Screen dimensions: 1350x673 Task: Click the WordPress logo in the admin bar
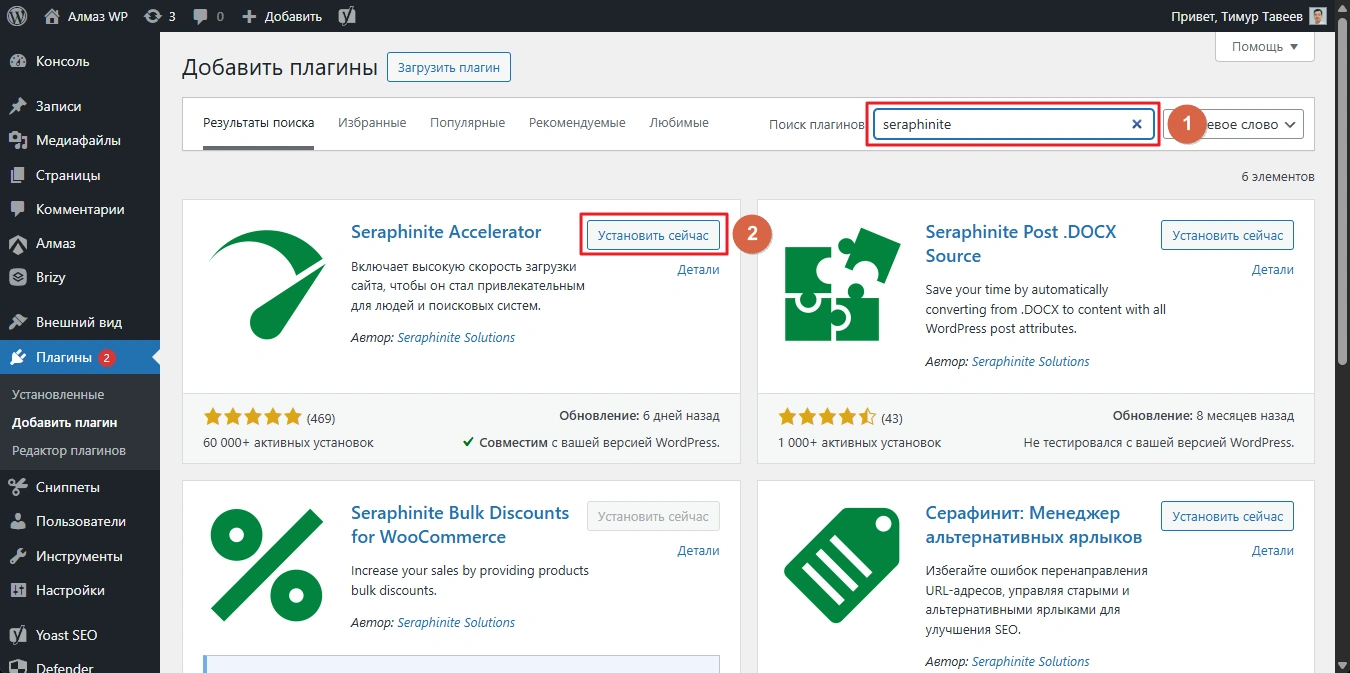[17, 16]
